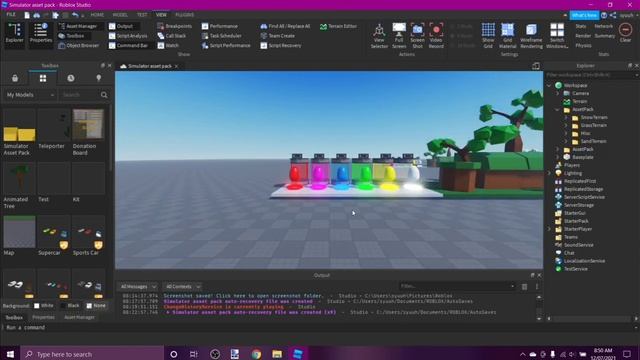The height and width of the screenshot is (360, 640).
Task: Click the What's New button
Action: pyautogui.click(x=584, y=16)
